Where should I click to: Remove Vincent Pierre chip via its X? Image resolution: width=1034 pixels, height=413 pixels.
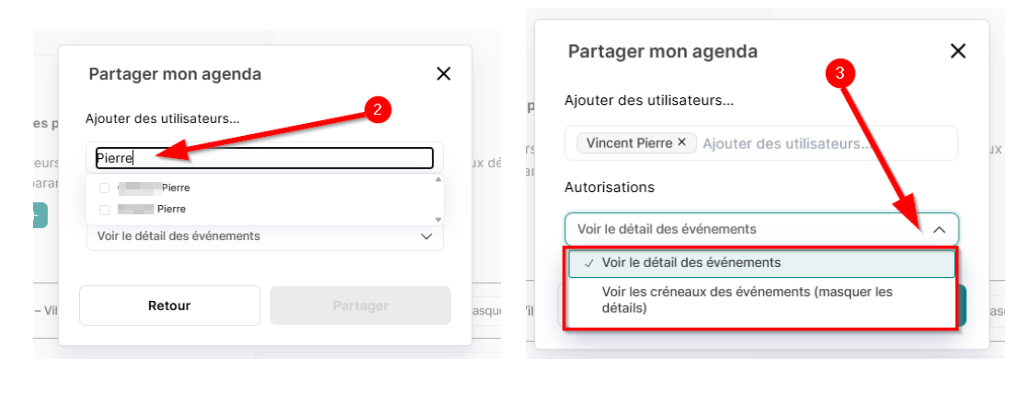pyautogui.click(x=682, y=143)
